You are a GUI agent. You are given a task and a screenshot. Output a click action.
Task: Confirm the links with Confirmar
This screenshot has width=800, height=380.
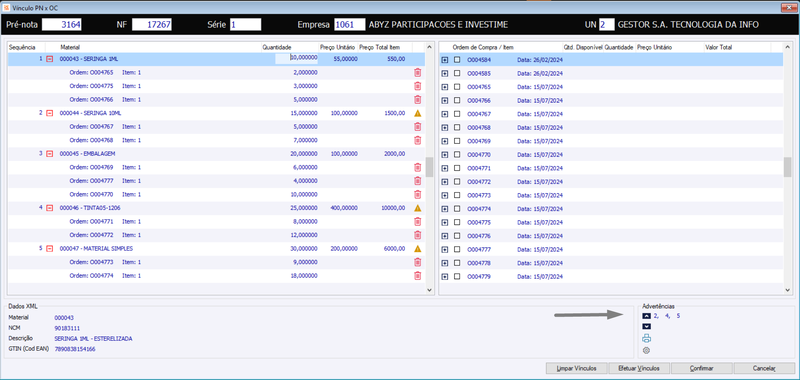pos(702,368)
